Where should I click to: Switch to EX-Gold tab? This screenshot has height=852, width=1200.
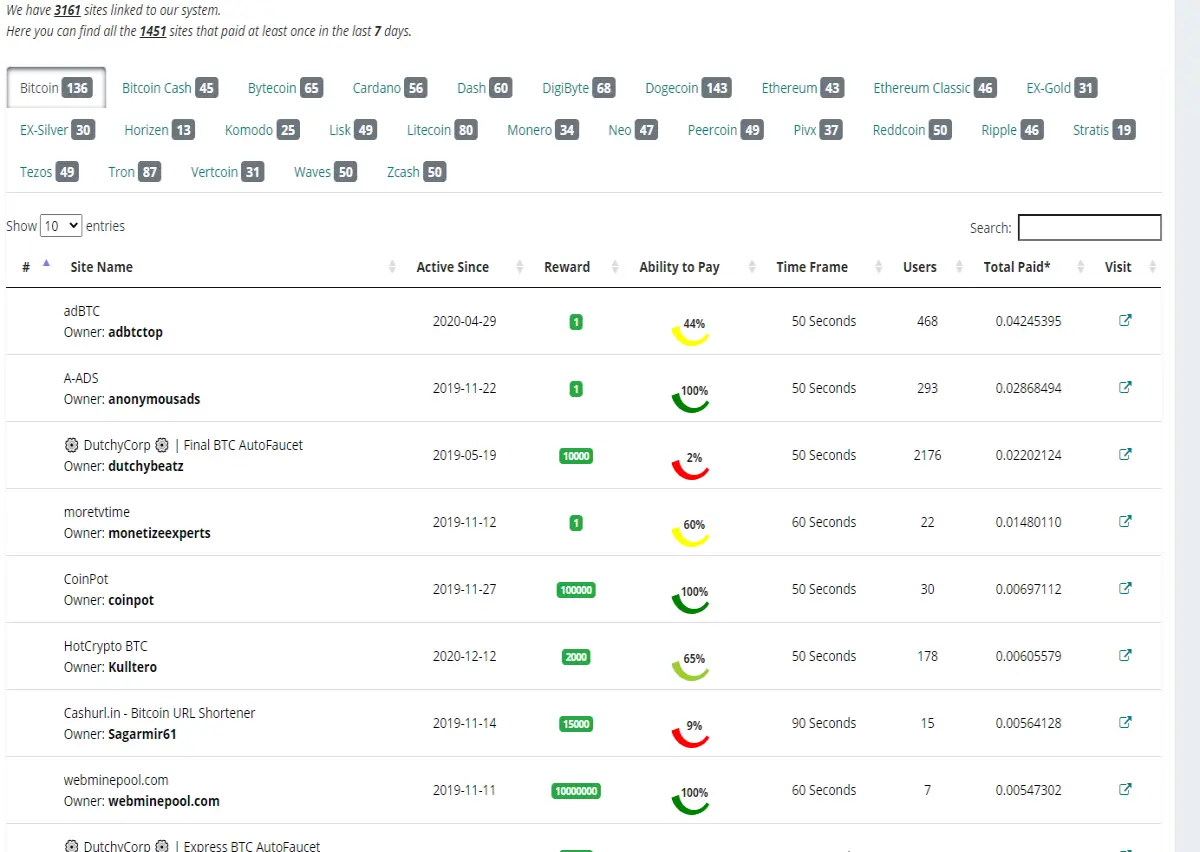click(x=1061, y=88)
